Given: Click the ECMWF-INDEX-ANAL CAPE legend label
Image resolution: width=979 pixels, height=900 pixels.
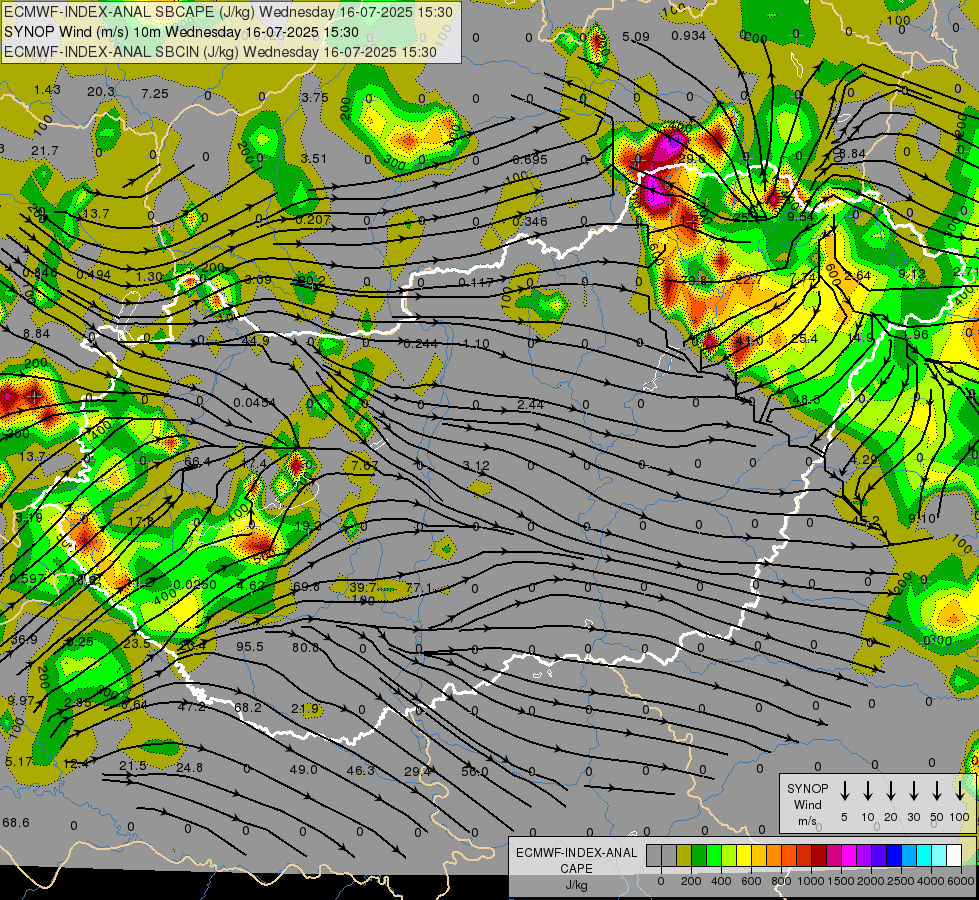Looking at the screenshot, I should pos(576,860).
